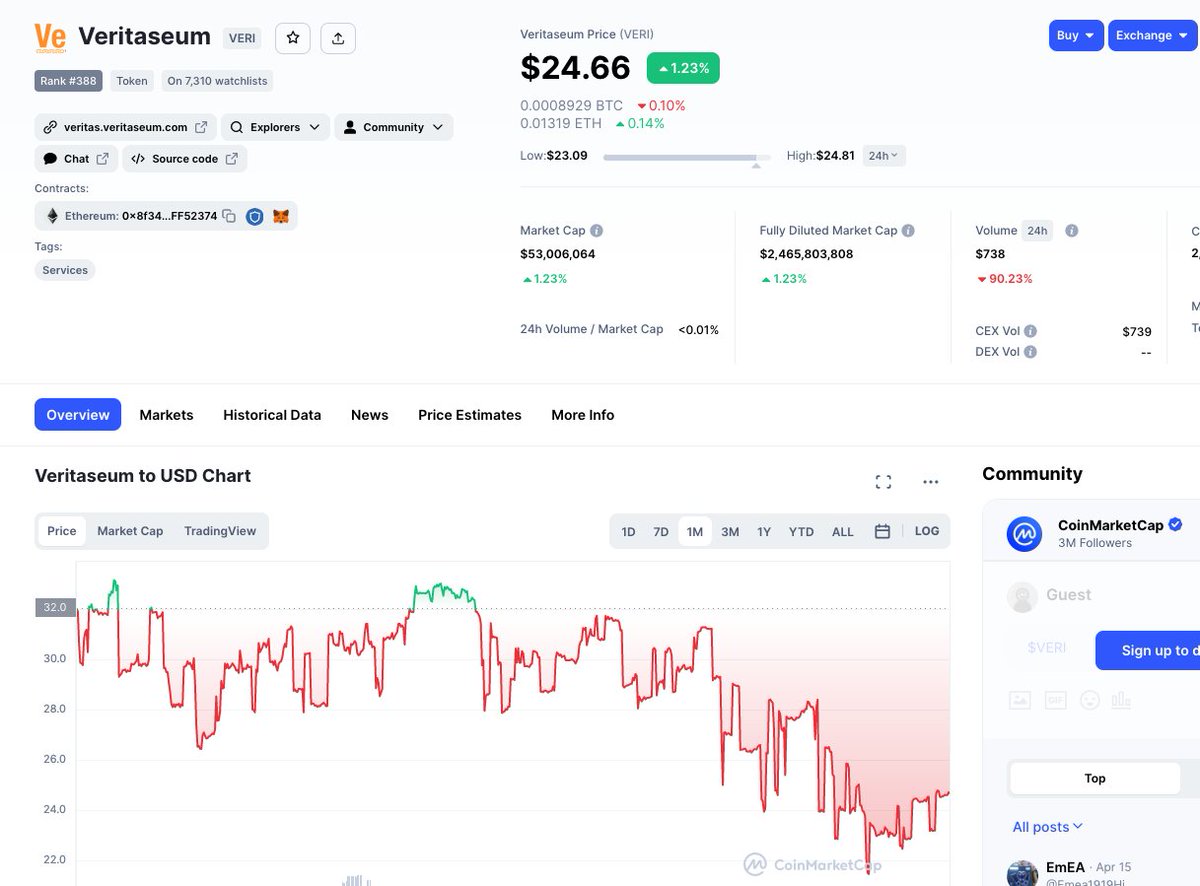Add token to MetaMask via fox icon
Screen dimensions: 1200x886
point(281,216)
